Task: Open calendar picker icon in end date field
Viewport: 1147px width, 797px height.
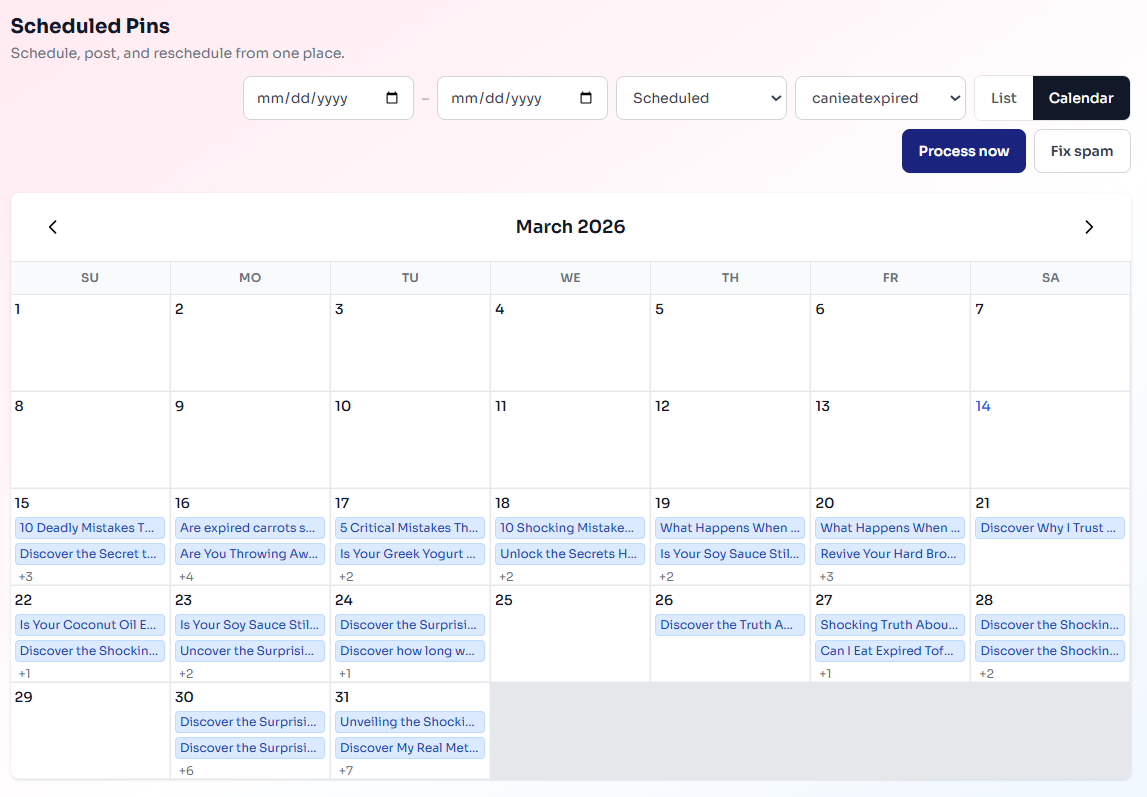Action: coord(586,98)
